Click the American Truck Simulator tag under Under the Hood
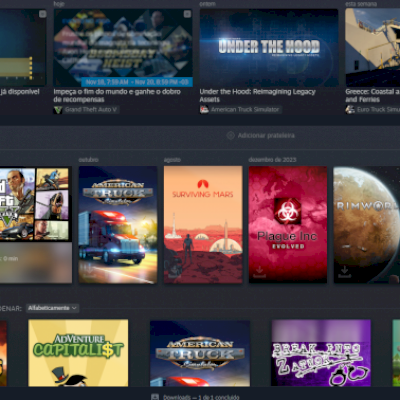 (x=245, y=109)
